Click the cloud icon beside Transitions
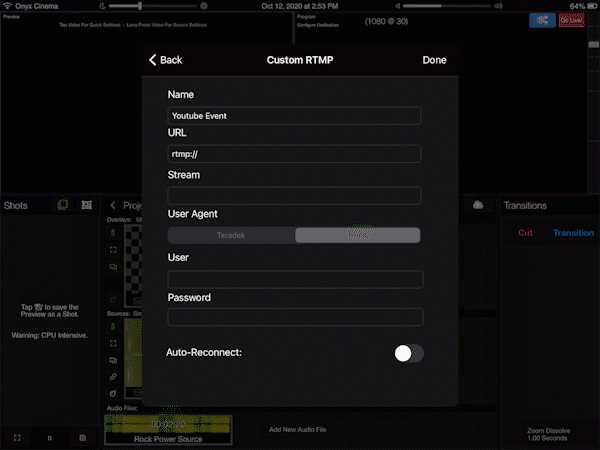 pyautogui.click(x=478, y=205)
